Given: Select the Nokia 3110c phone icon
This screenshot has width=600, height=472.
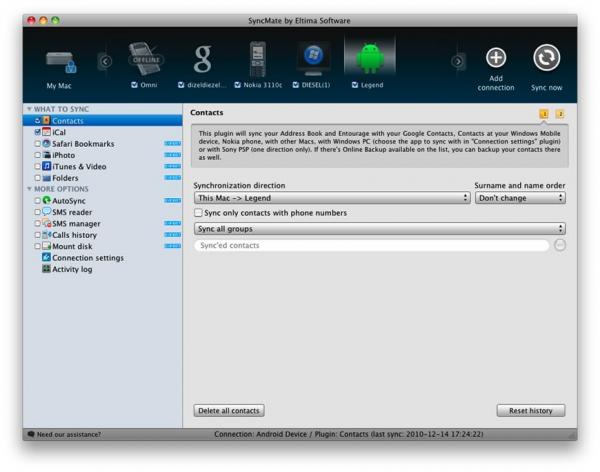Looking at the screenshot, I should pos(258,59).
